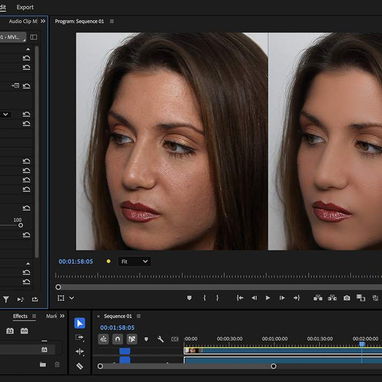Click the Mark Out bracket button
Screen dimensions: 382x382
point(217,298)
